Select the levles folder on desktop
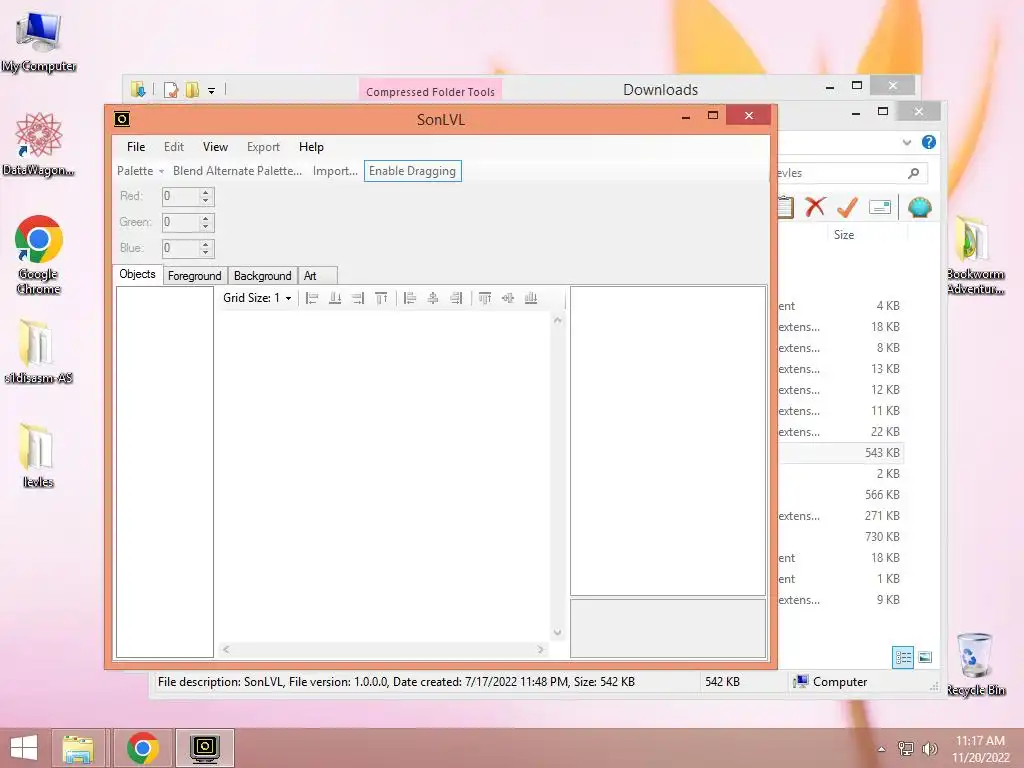The width and height of the screenshot is (1024, 768). click(39, 455)
